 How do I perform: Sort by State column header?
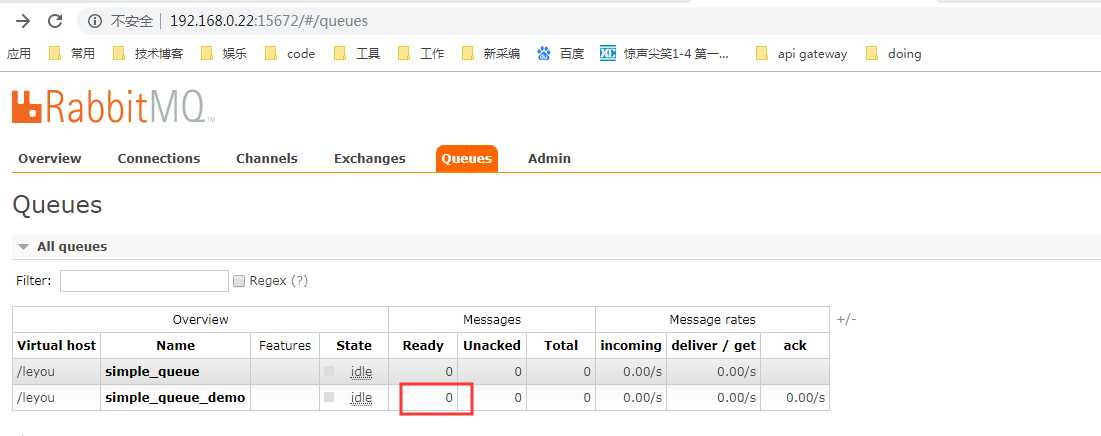pyautogui.click(x=354, y=345)
